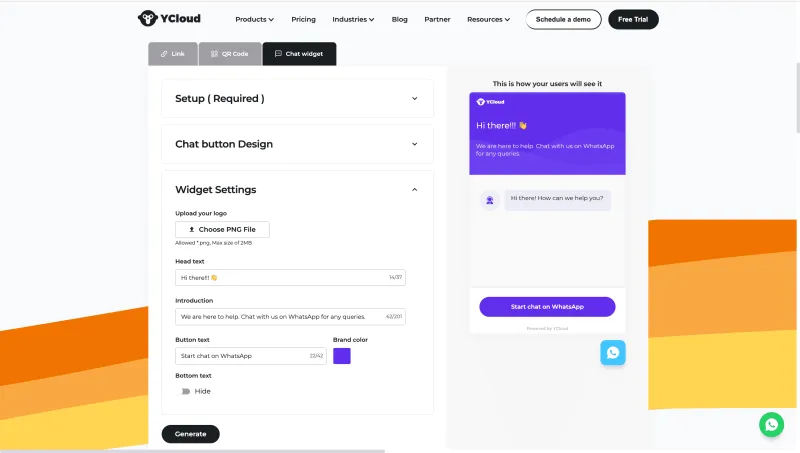Image resolution: width=800 pixels, height=453 pixels.
Task: Click the avatar icon in chat preview
Action: coord(489,200)
